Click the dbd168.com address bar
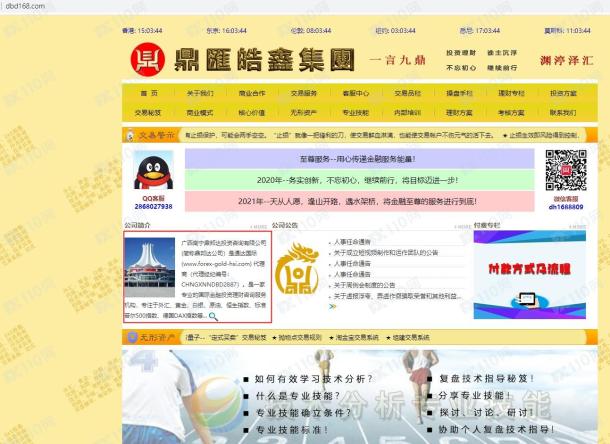The width and height of the screenshot is (610, 444). click(25, 6)
